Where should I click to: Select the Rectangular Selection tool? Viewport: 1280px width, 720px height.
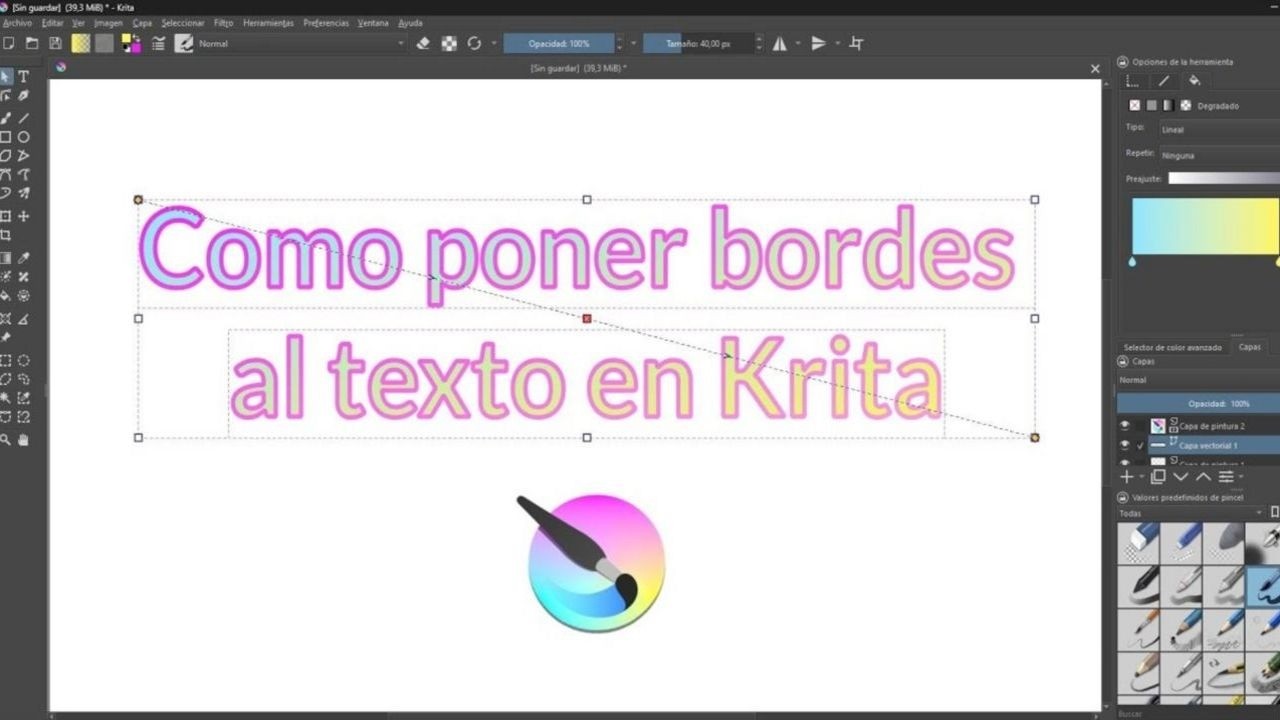pyautogui.click(x=6, y=360)
